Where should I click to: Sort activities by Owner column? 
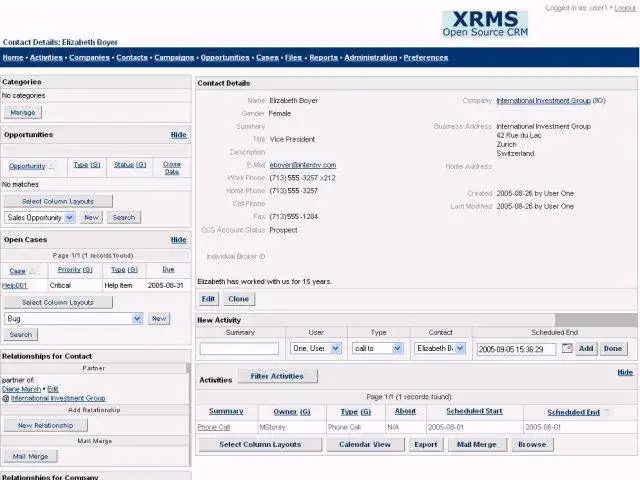point(292,412)
